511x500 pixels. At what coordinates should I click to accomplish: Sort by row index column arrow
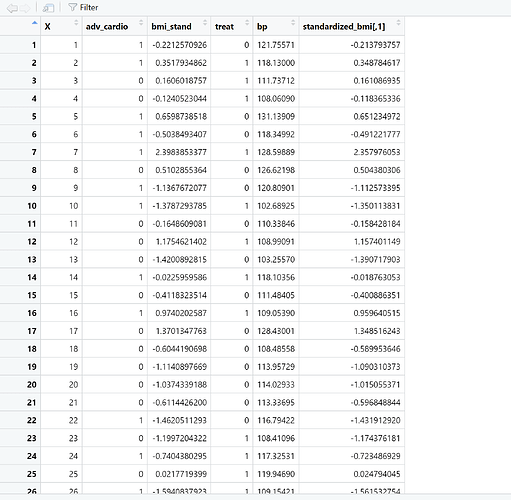34,23
